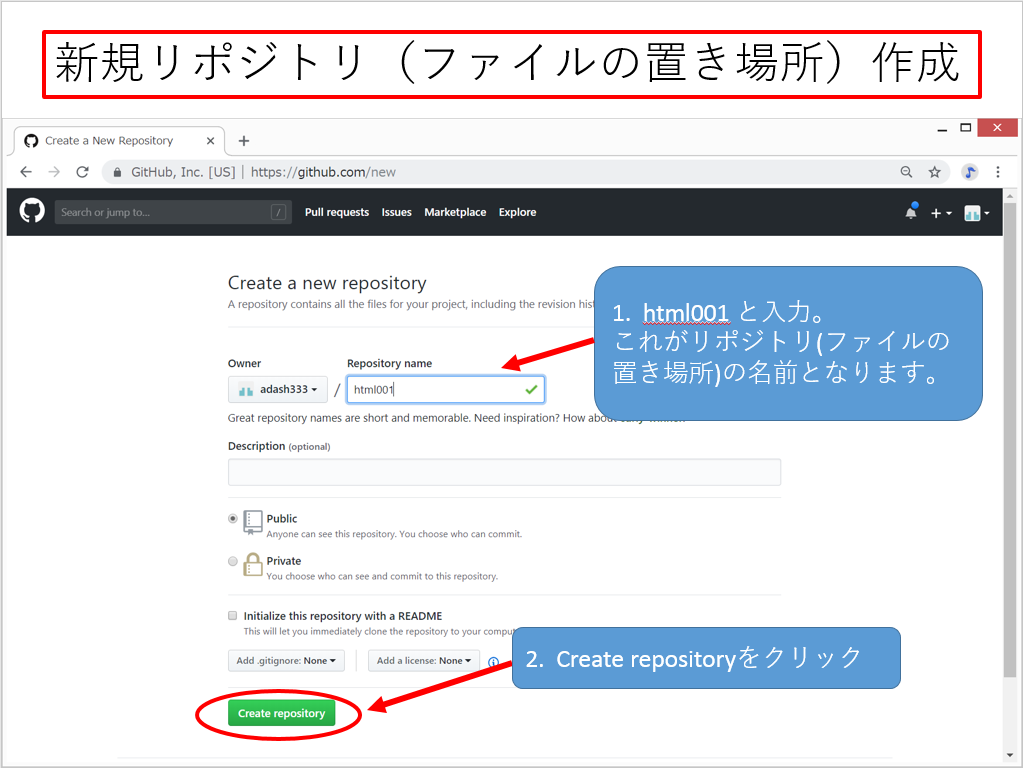Click the browser back arrow
Viewport: 1023px width, 768px height.
click(26, 172)
